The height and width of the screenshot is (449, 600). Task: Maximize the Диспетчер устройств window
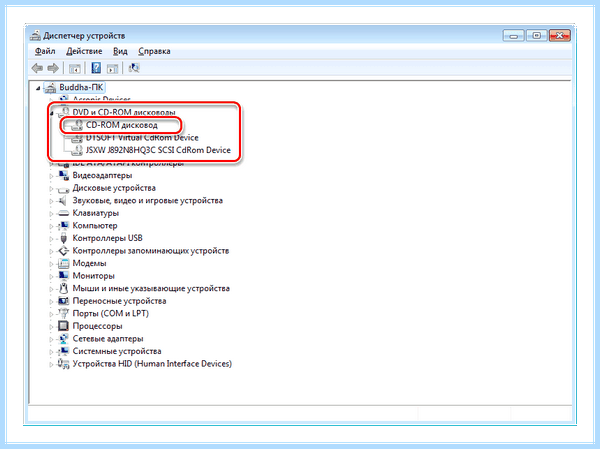(536, 36)
